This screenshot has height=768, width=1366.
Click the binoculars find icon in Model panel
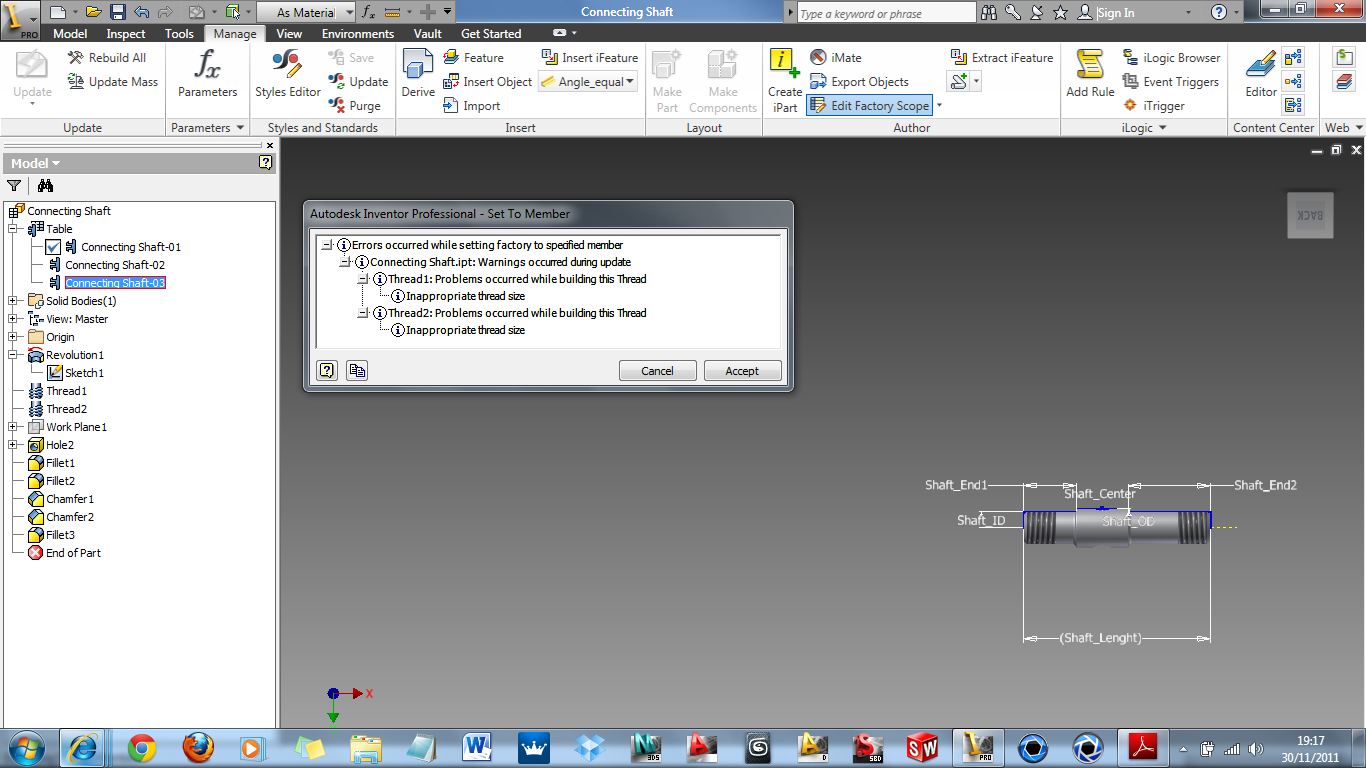click(x=45, y=185)
